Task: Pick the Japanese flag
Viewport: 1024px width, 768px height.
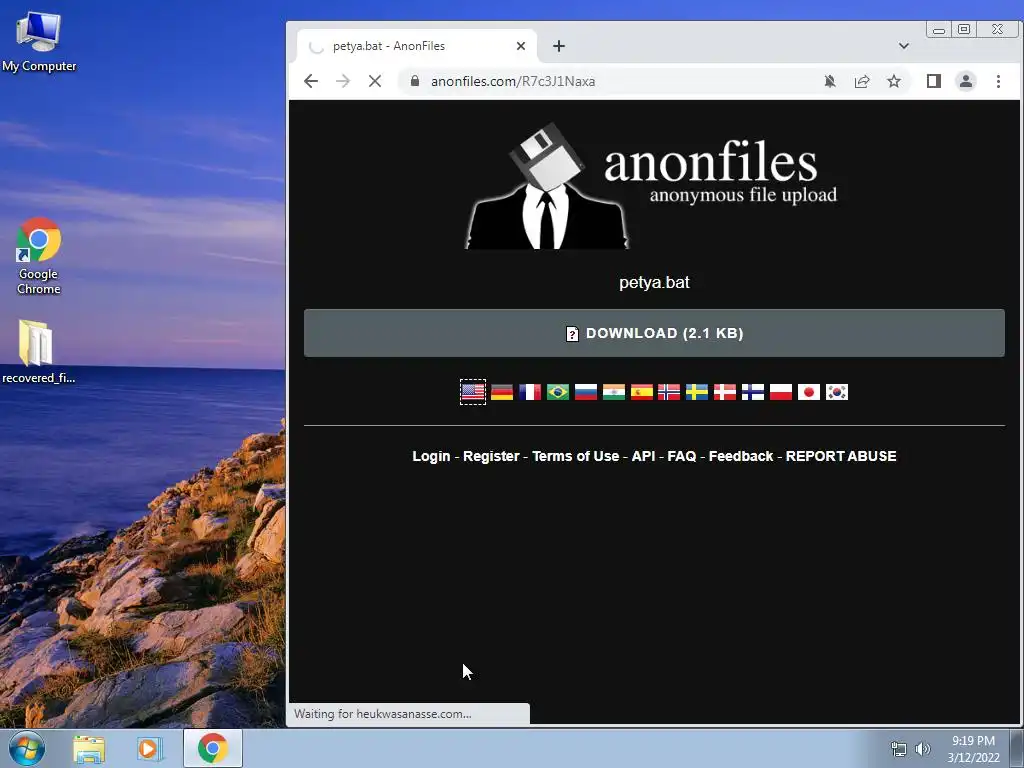Action: (808, 392)
